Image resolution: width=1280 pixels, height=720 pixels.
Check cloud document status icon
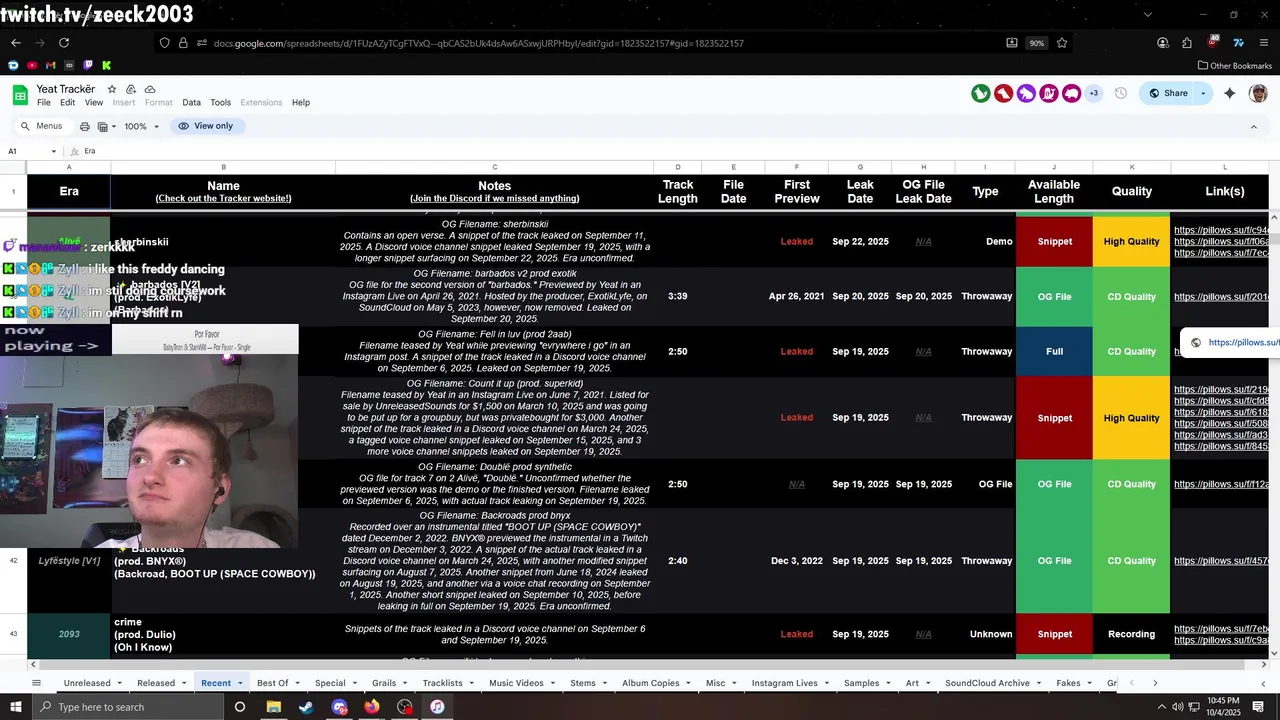pyautogui.click(x=150, y=89)
